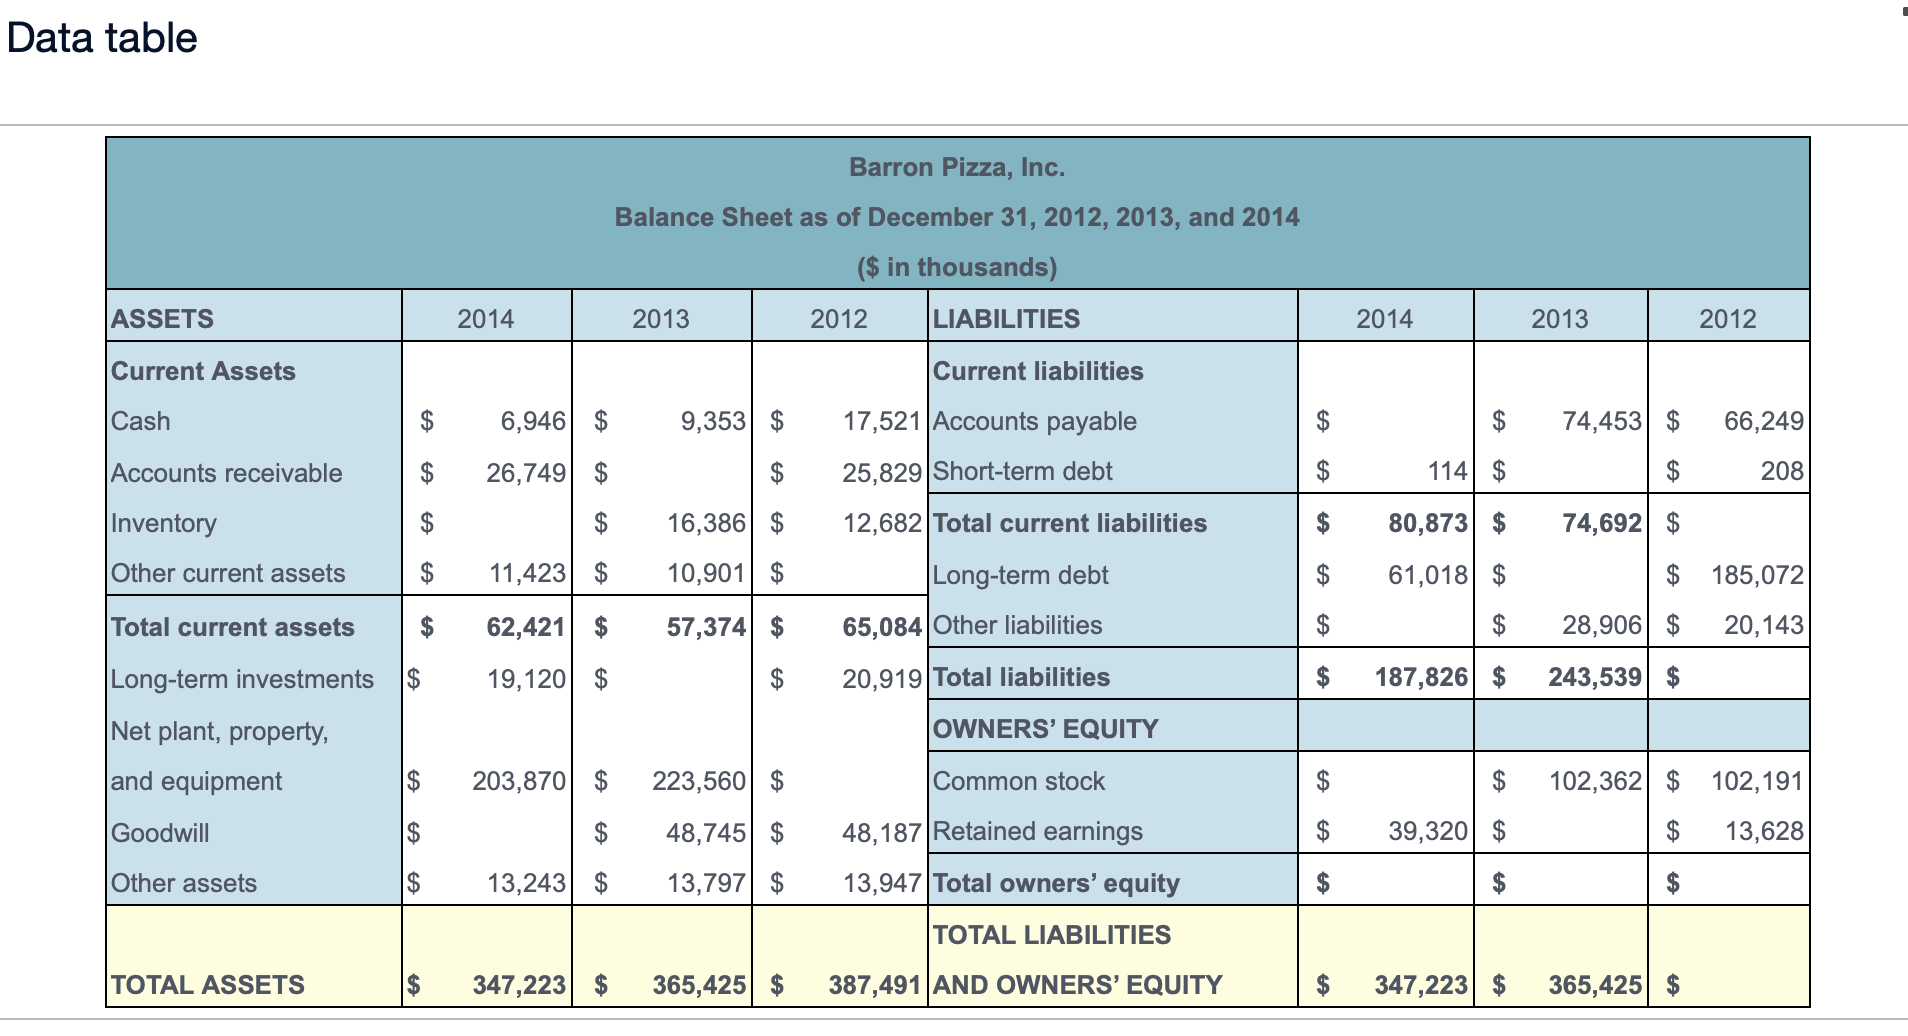This screenshot has height=1036, width=1908.
Task: Click the Balance Sheet date subtitle
Action: (957, 217)
